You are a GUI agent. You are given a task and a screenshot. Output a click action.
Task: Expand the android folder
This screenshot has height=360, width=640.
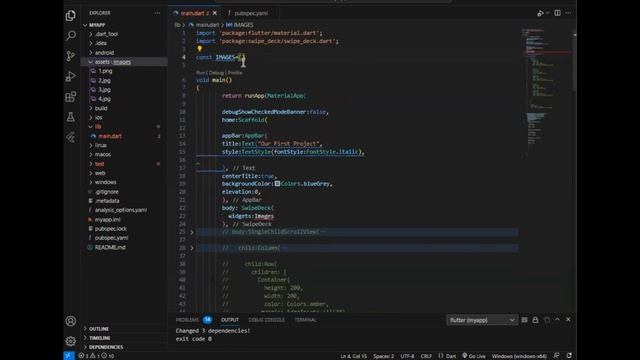click(104, 53)
